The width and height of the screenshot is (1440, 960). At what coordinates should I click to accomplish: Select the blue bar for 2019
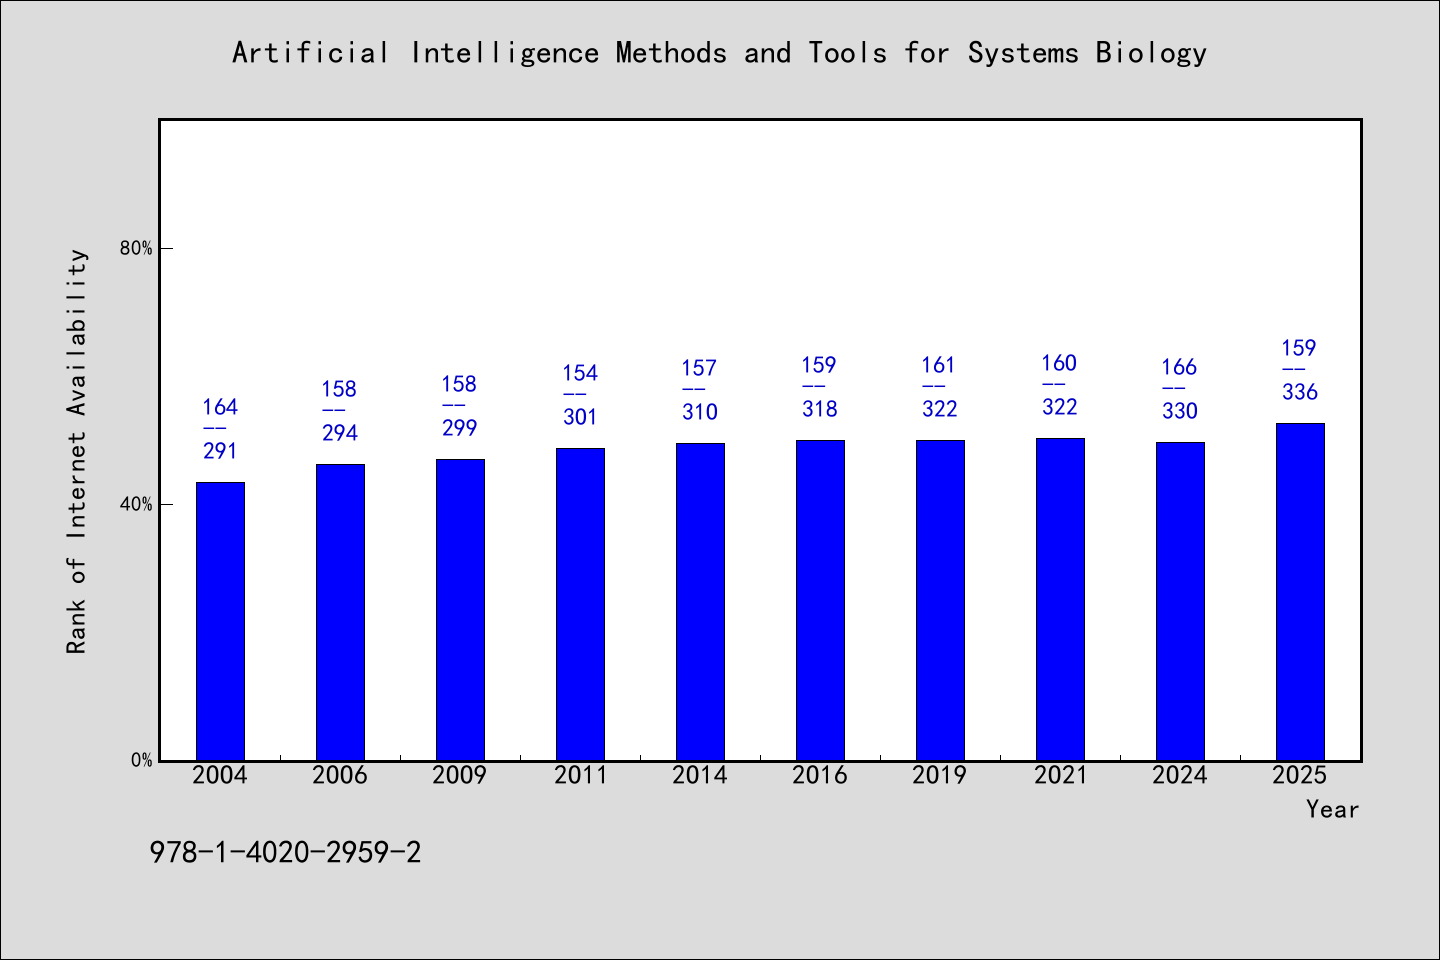pos(940,600)
